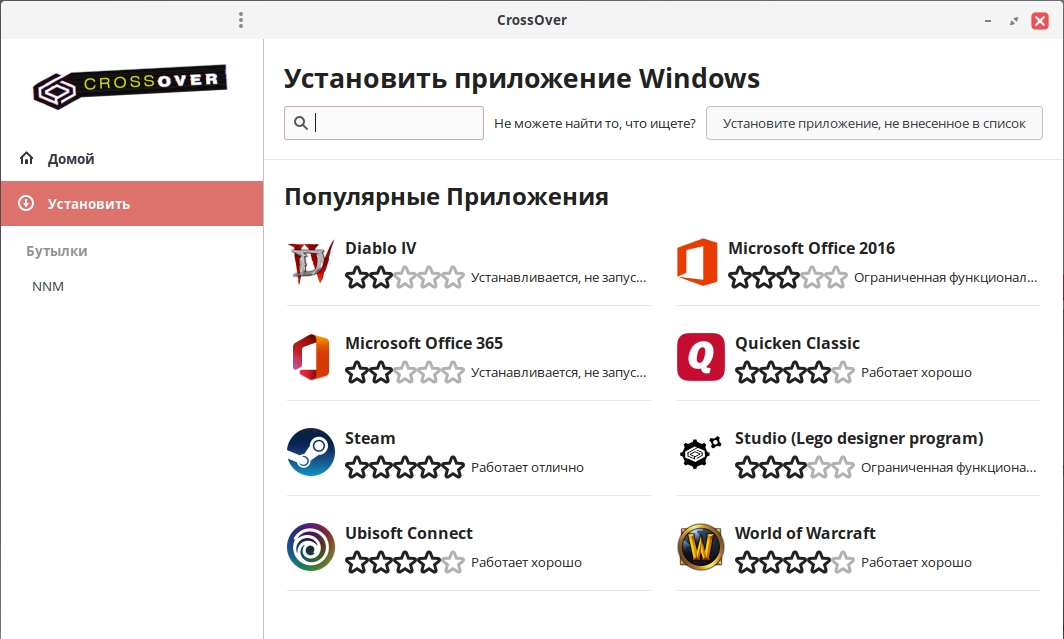This screenshot has height=639, width=1064.
Task: Select the Lego Studio gear icon
Action: (x=700, y=453)
